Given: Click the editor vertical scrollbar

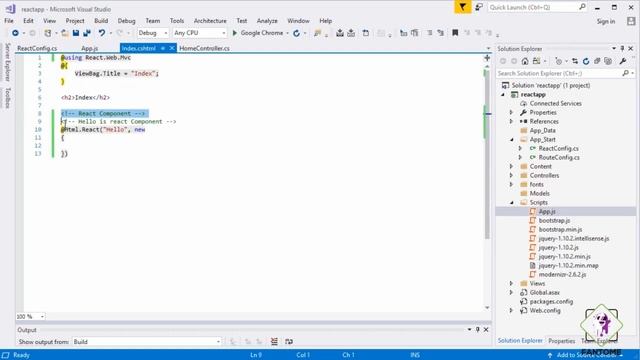Looking at the screenshot, I should [487, 154].
